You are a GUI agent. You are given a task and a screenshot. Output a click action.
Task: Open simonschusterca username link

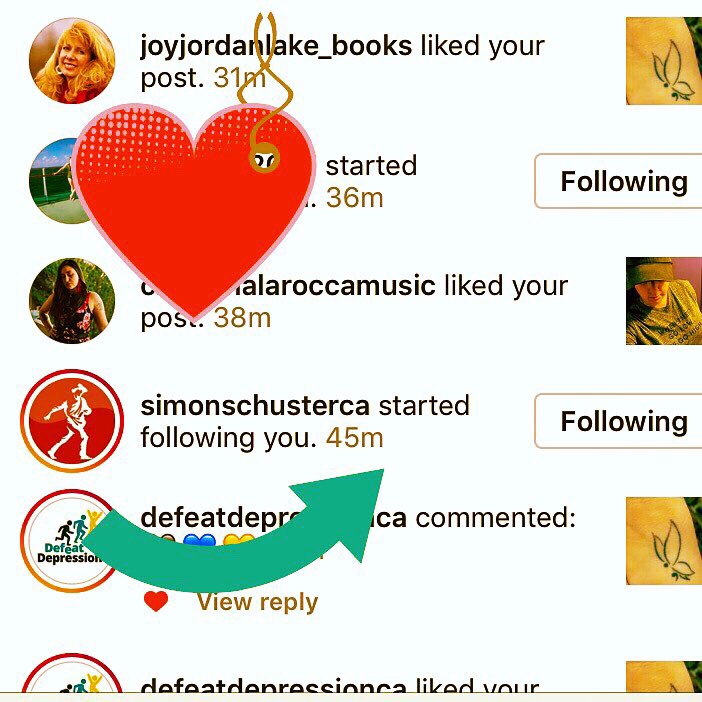pyautogui.click(x=255, y=406)
